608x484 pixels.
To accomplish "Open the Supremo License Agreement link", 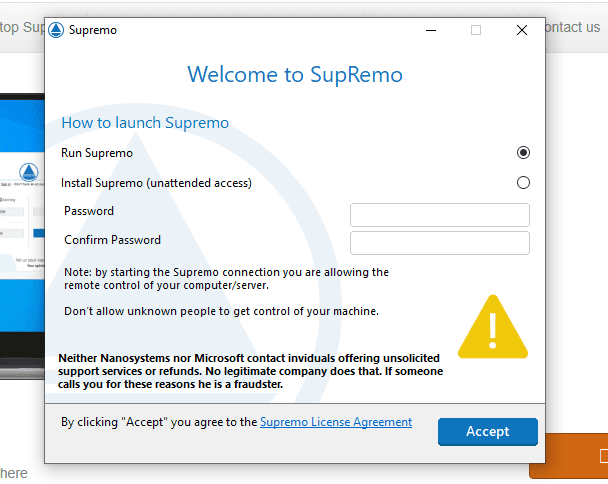I will coord(336,422).
